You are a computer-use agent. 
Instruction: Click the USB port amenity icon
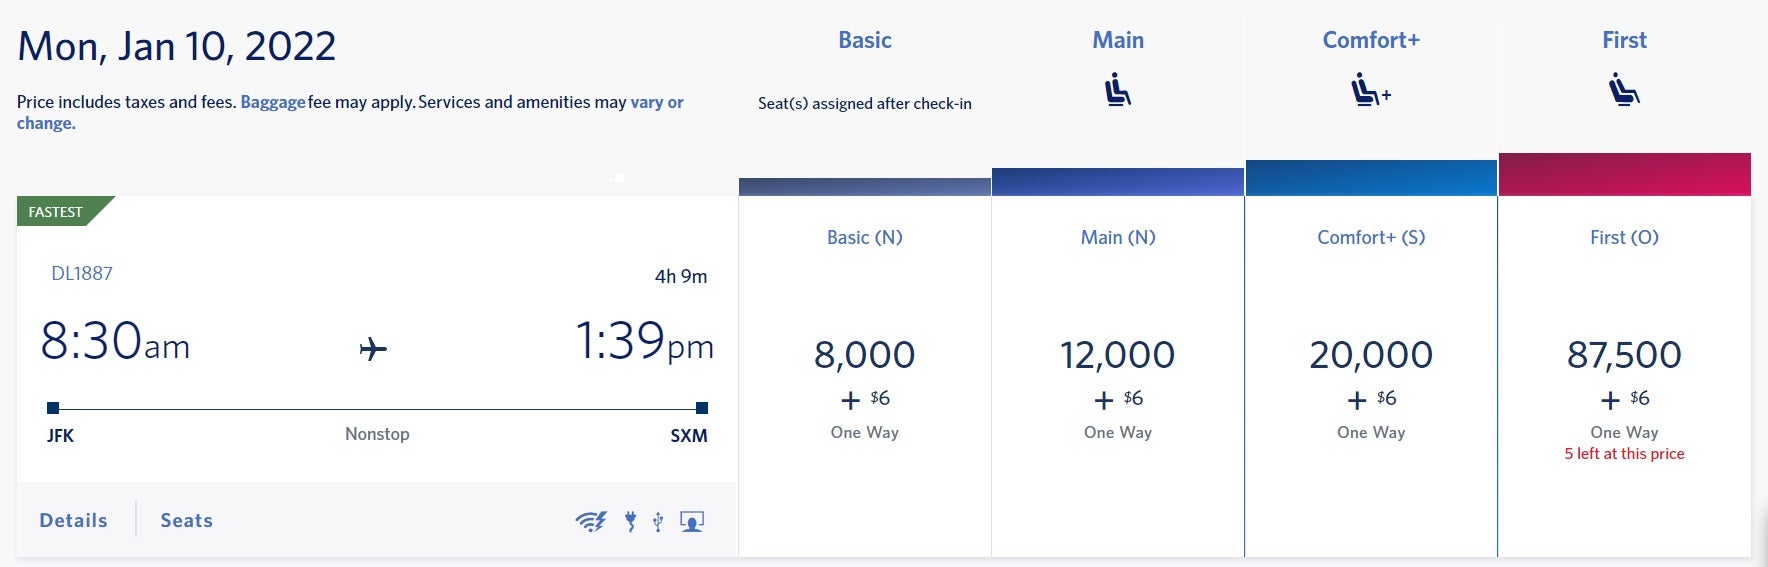pos(658,521)
